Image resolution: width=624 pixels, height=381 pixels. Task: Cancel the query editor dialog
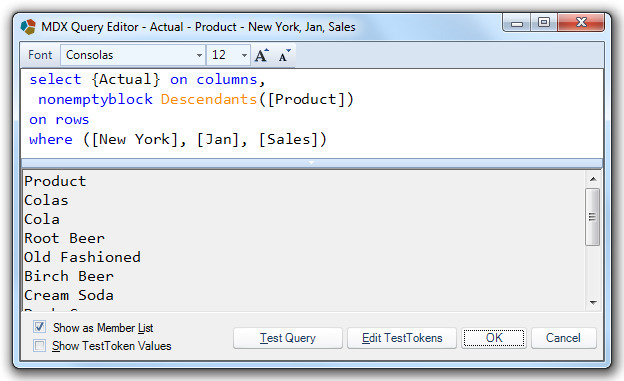click(564, 338)
